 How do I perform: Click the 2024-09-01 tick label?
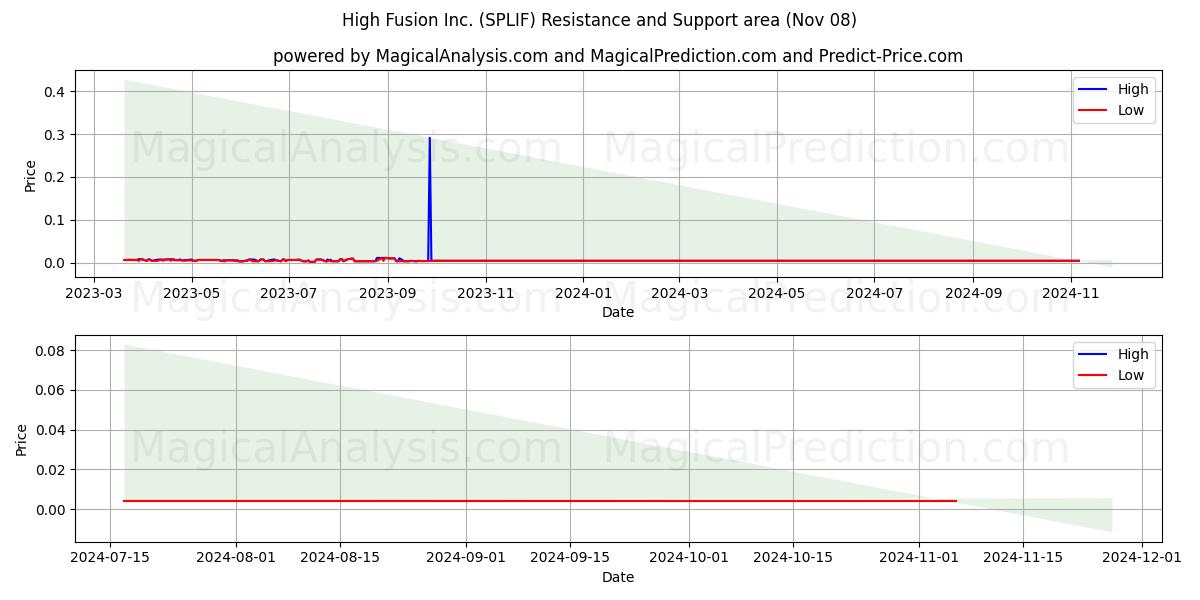(x=466, y=559)
